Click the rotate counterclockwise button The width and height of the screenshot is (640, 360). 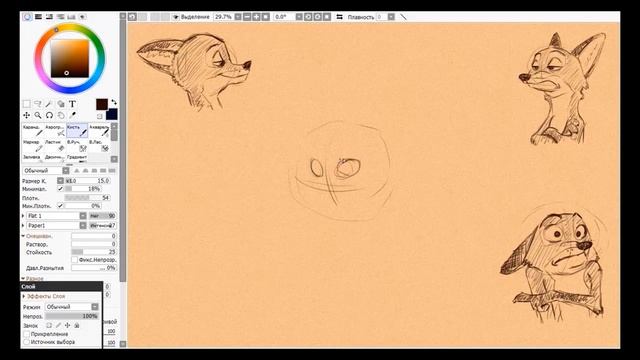point(308,17)
